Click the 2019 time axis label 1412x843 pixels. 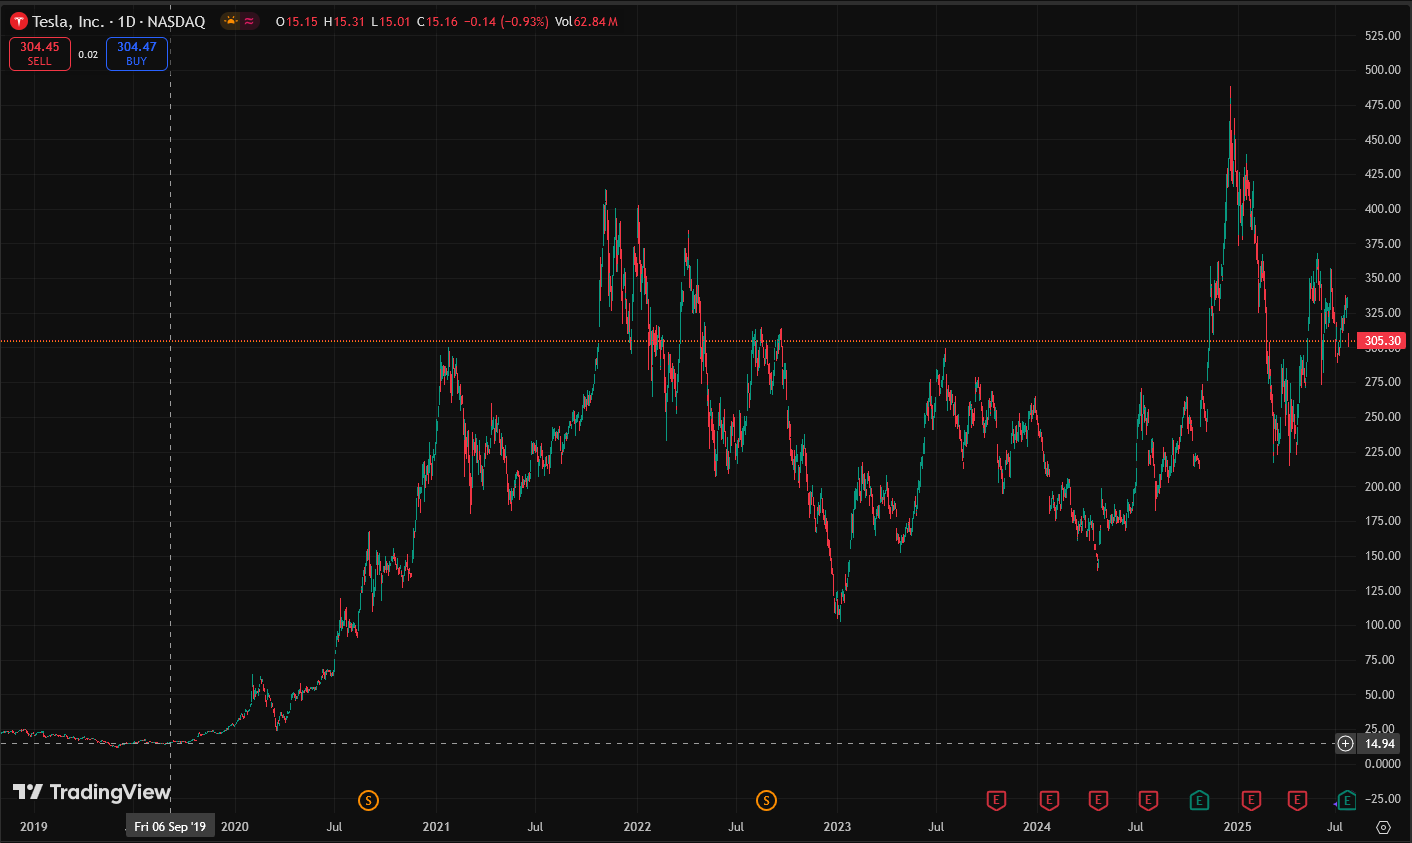[x=34, y=827]
